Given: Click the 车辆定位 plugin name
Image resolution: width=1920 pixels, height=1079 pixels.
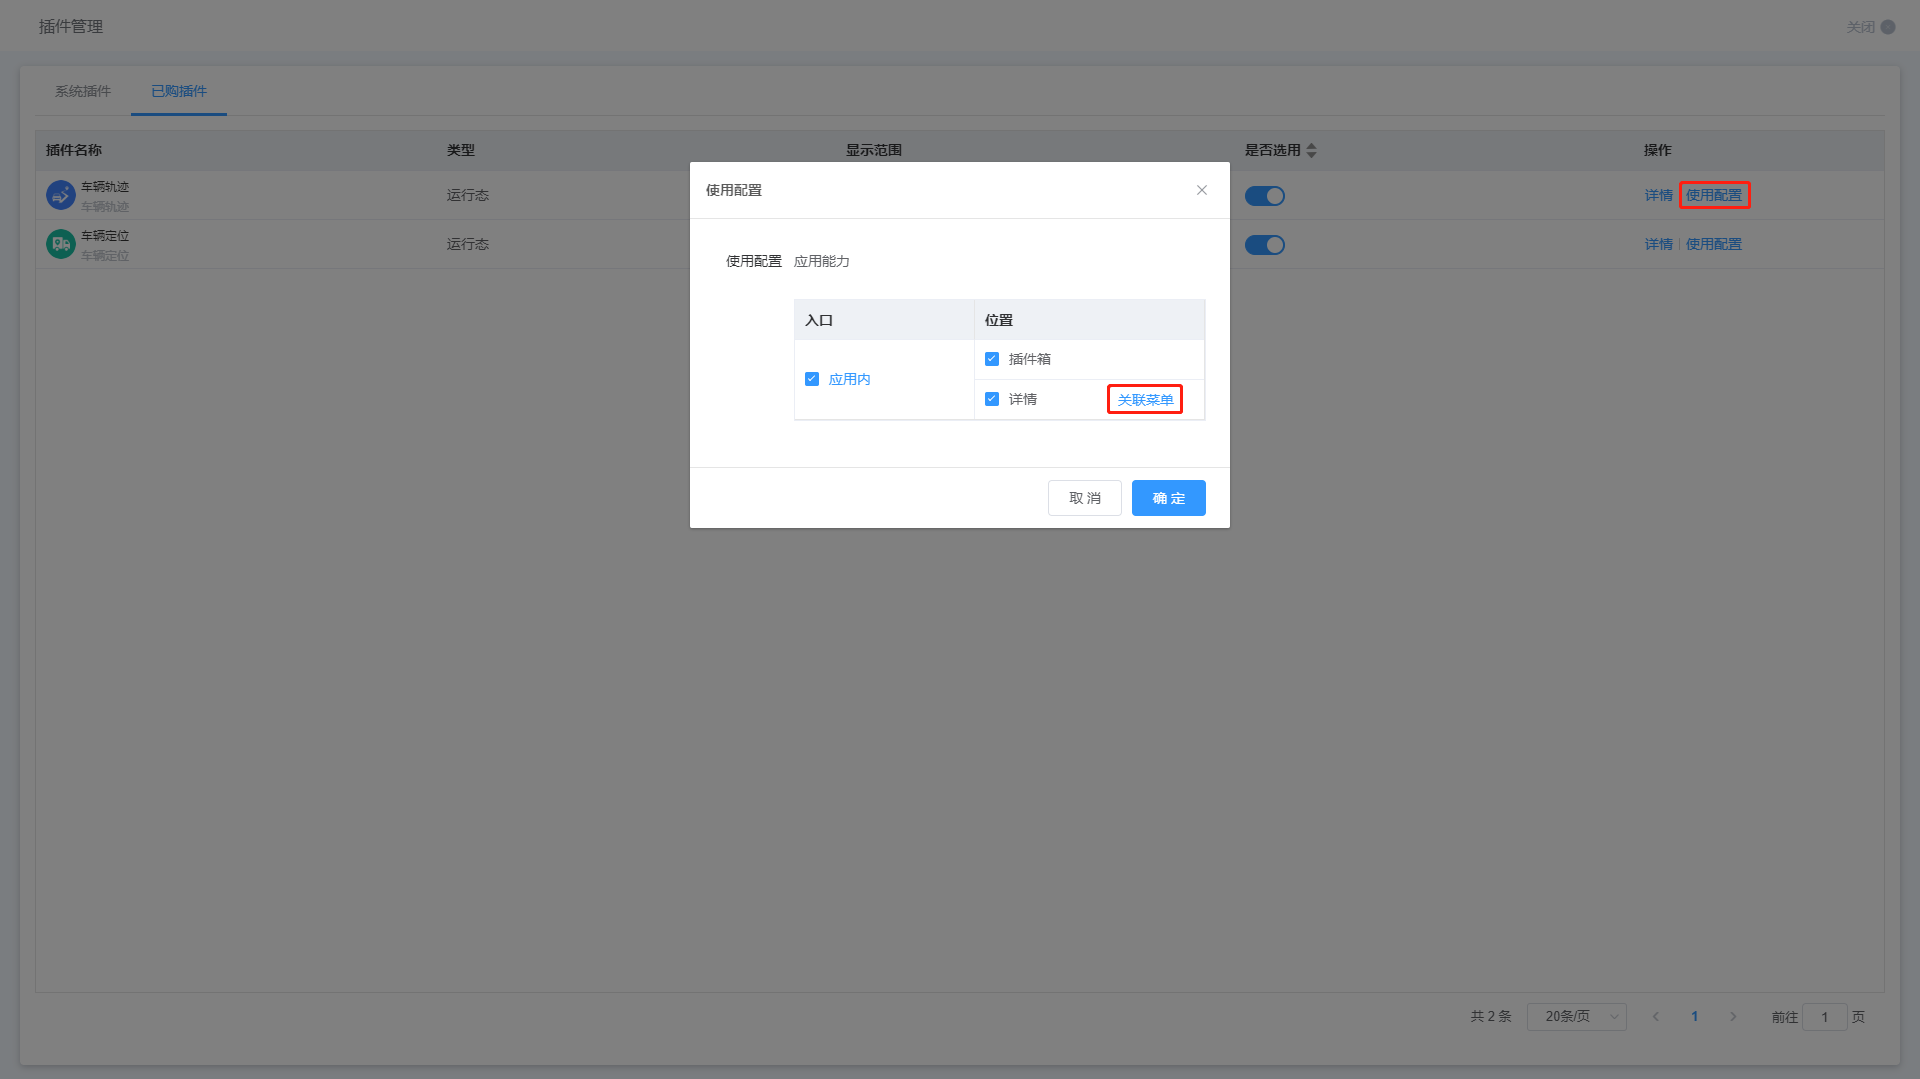Looking at the screenshot, I should [x=105, y=236].
